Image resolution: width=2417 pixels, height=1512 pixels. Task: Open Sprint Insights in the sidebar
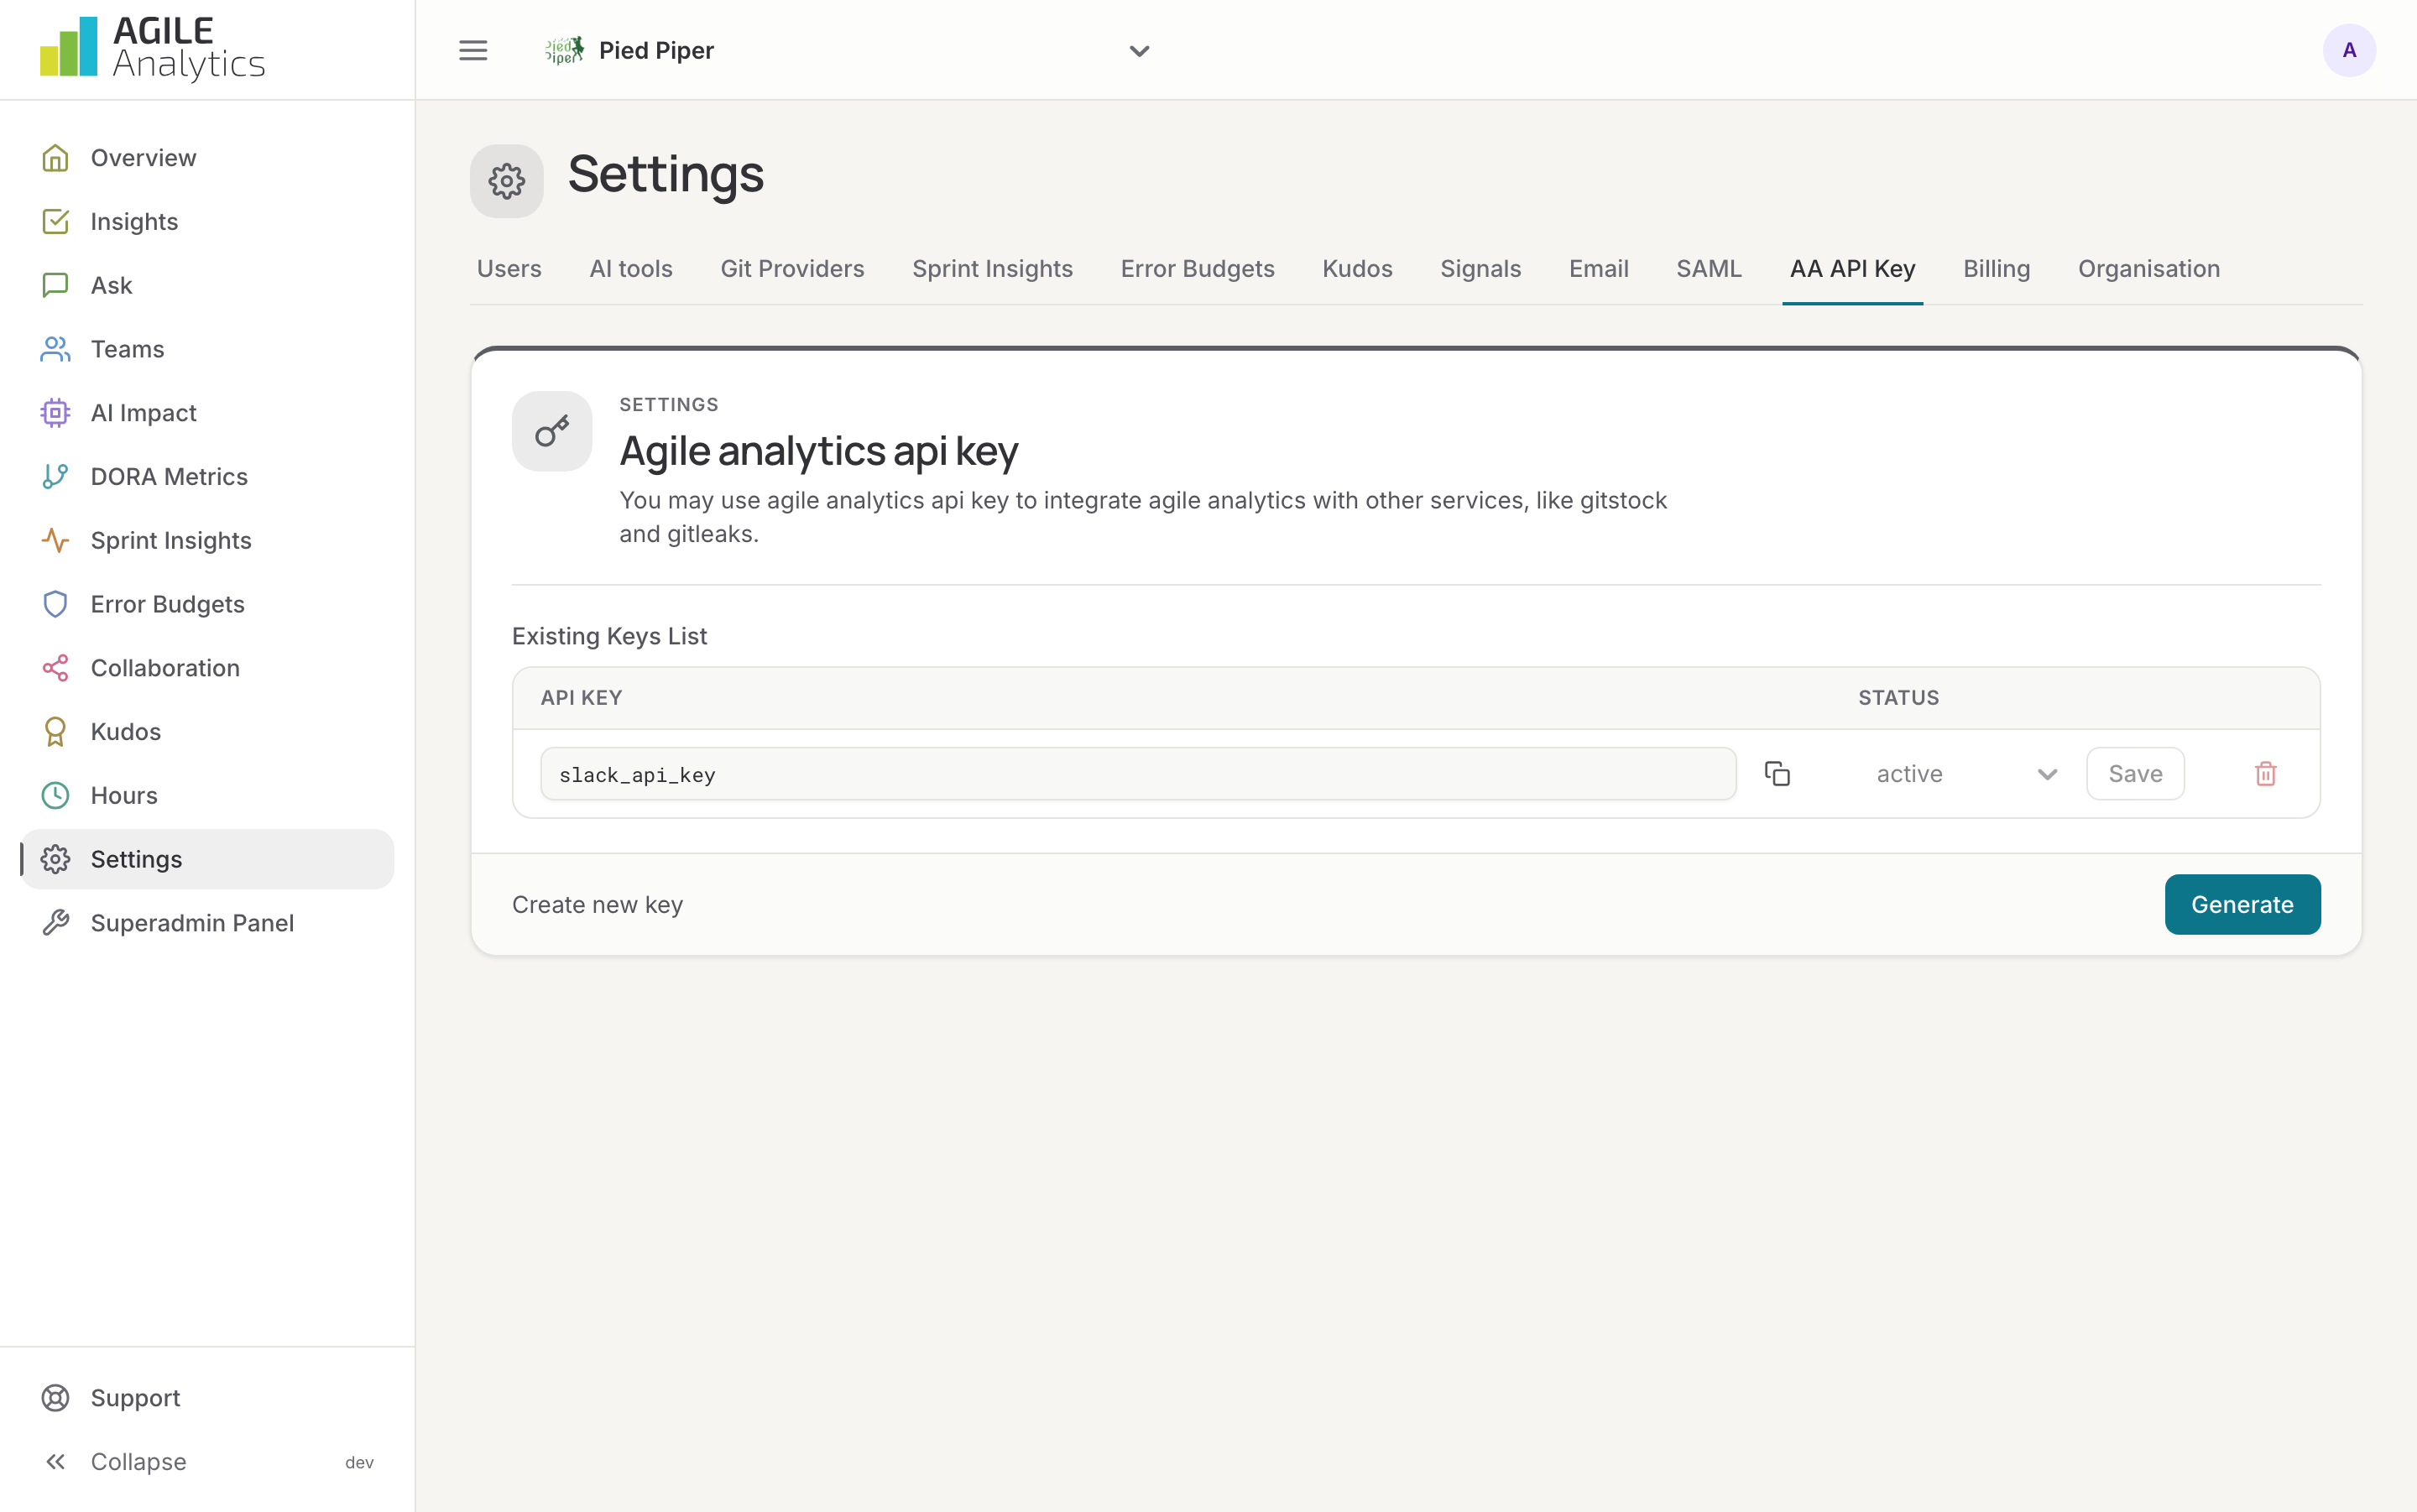(207, 540)
